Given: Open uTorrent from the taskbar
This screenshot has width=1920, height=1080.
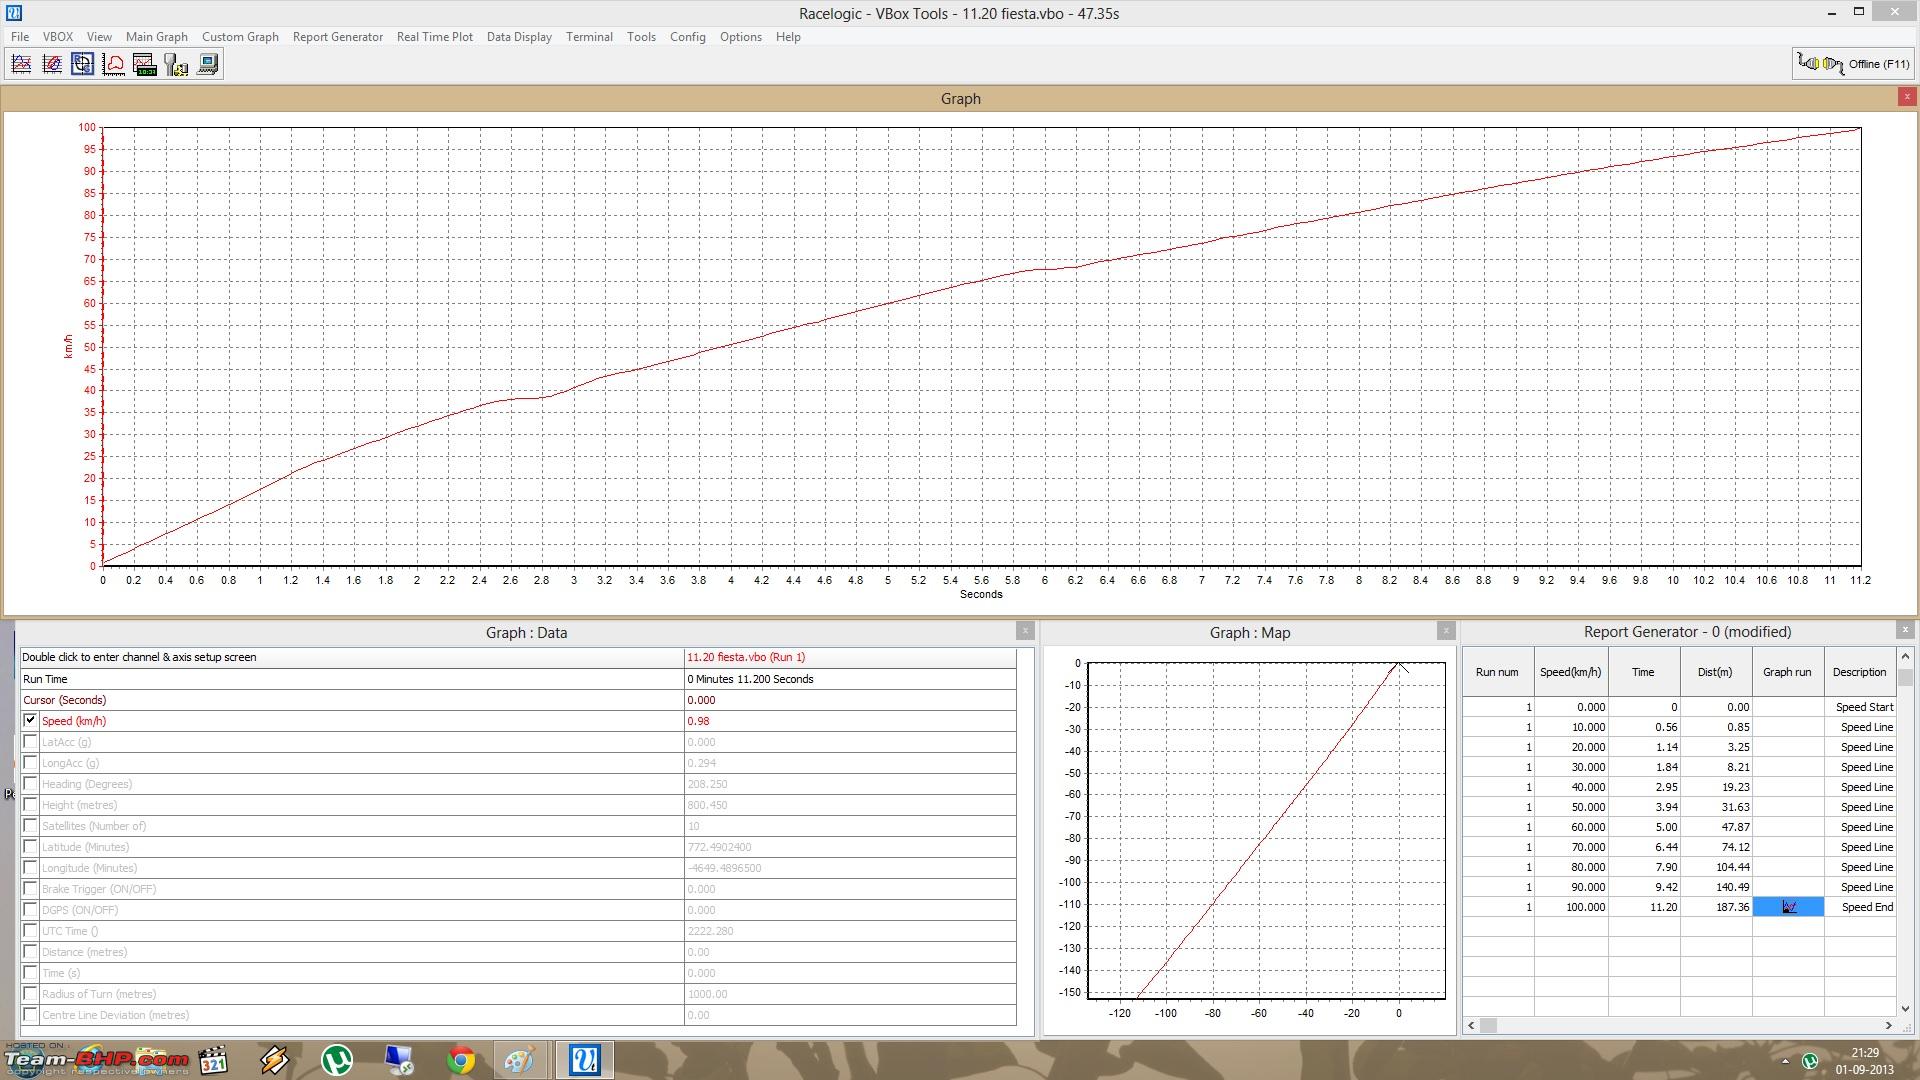Looking at the screenshot, I should pyautogui.click(x=336, y=1060).
